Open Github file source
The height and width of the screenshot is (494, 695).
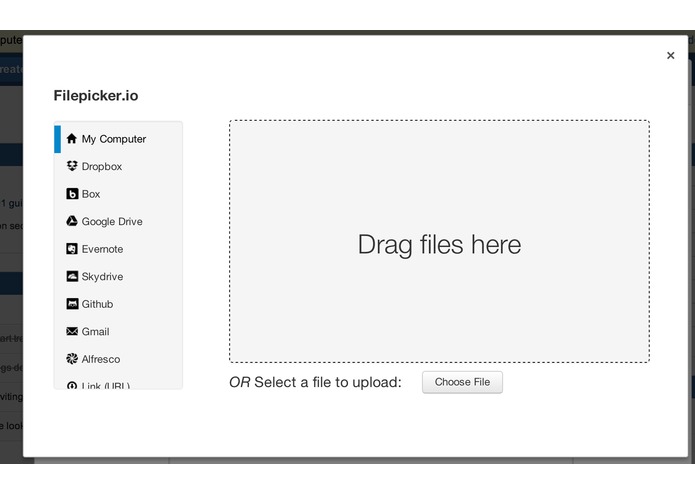pyautogui.click(x=118, y=304)
